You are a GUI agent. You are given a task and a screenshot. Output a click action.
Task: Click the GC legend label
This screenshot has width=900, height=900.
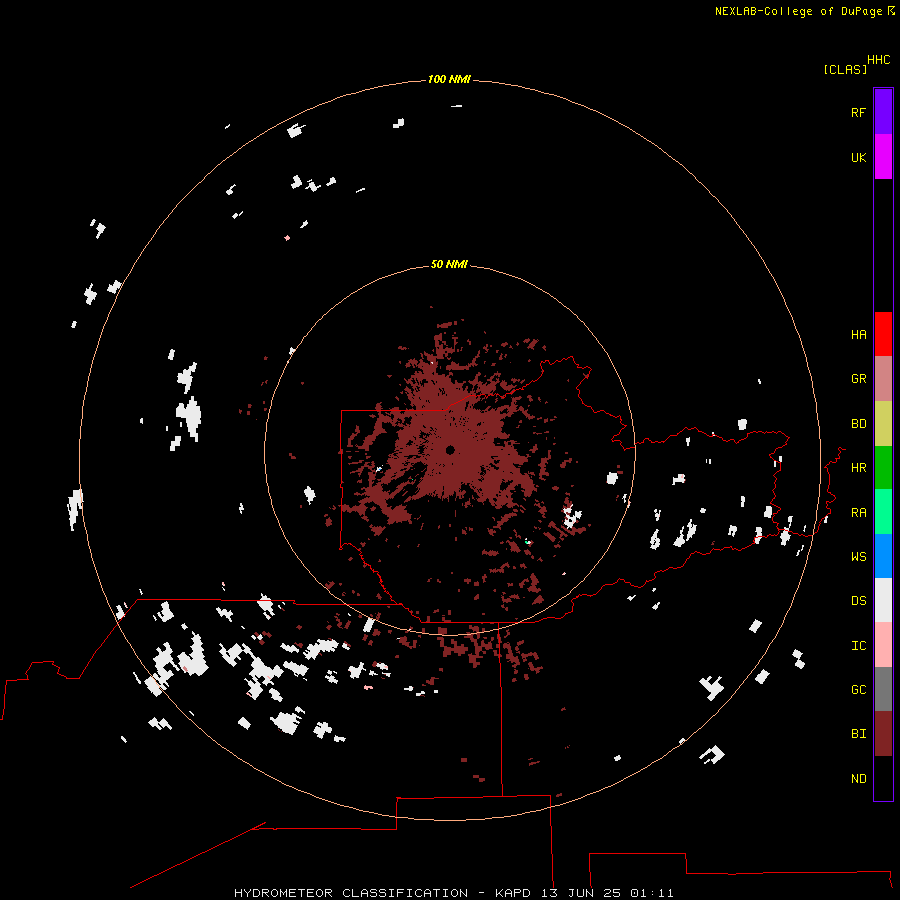click(x=858, y=690)
